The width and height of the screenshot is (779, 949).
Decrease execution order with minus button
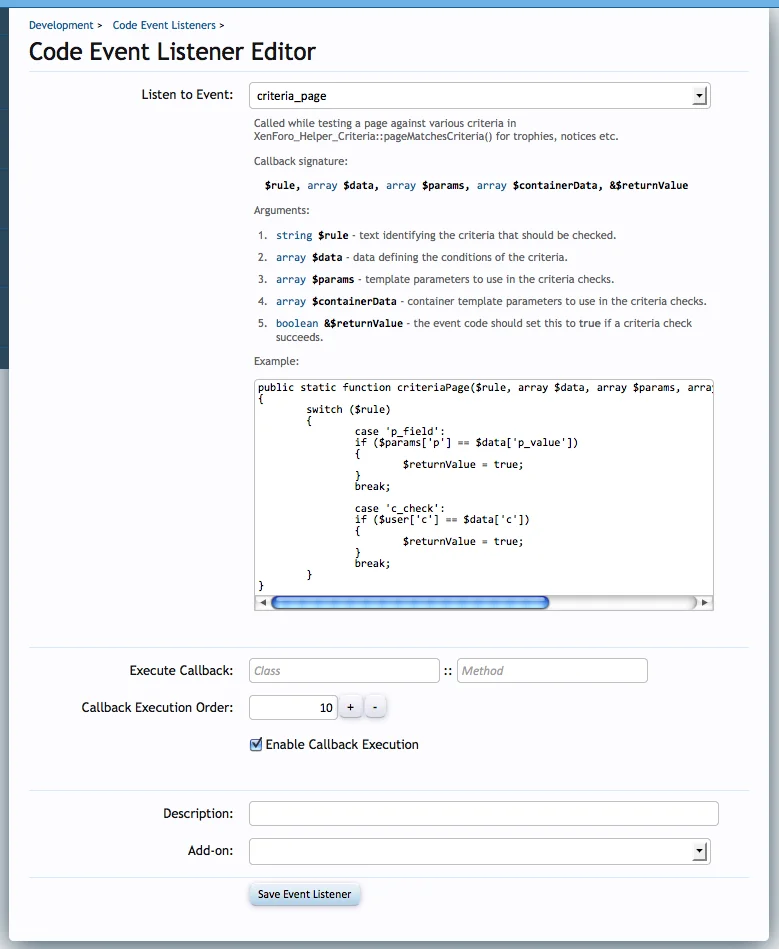(x=375, y=707)
